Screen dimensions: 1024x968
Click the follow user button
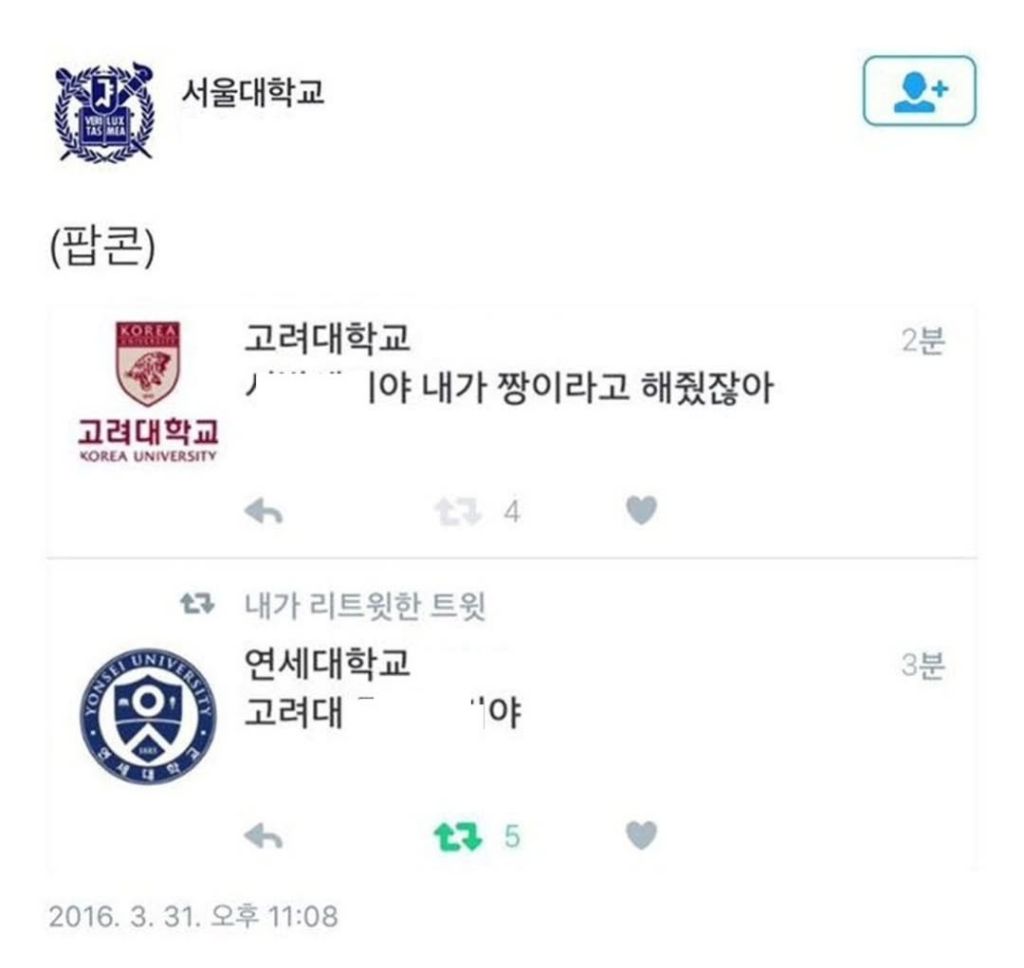(919, 91)
